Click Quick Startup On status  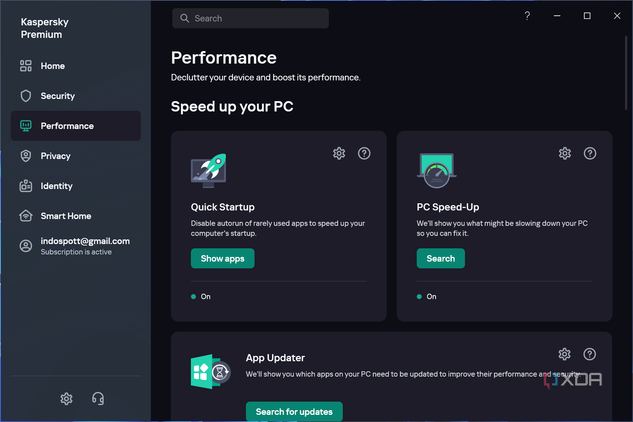[201, 296]
